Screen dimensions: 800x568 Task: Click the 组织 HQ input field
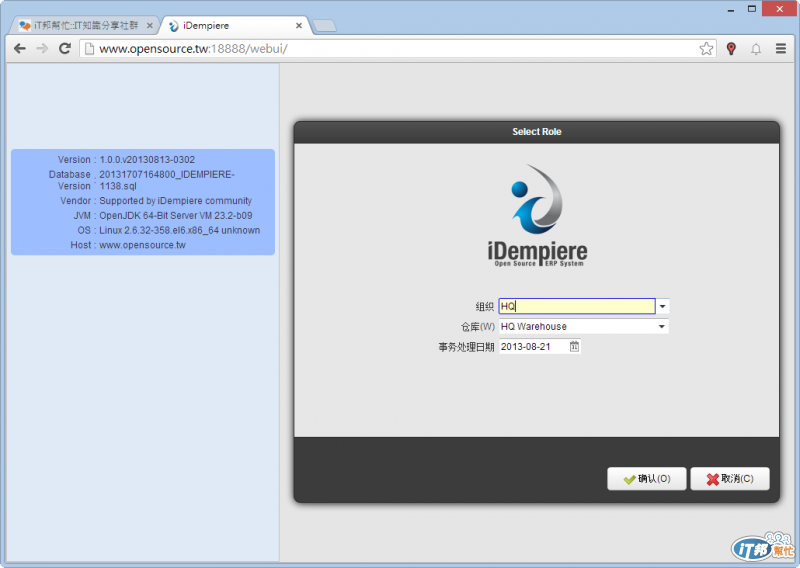pyautogui.click(x=577, y=306)
